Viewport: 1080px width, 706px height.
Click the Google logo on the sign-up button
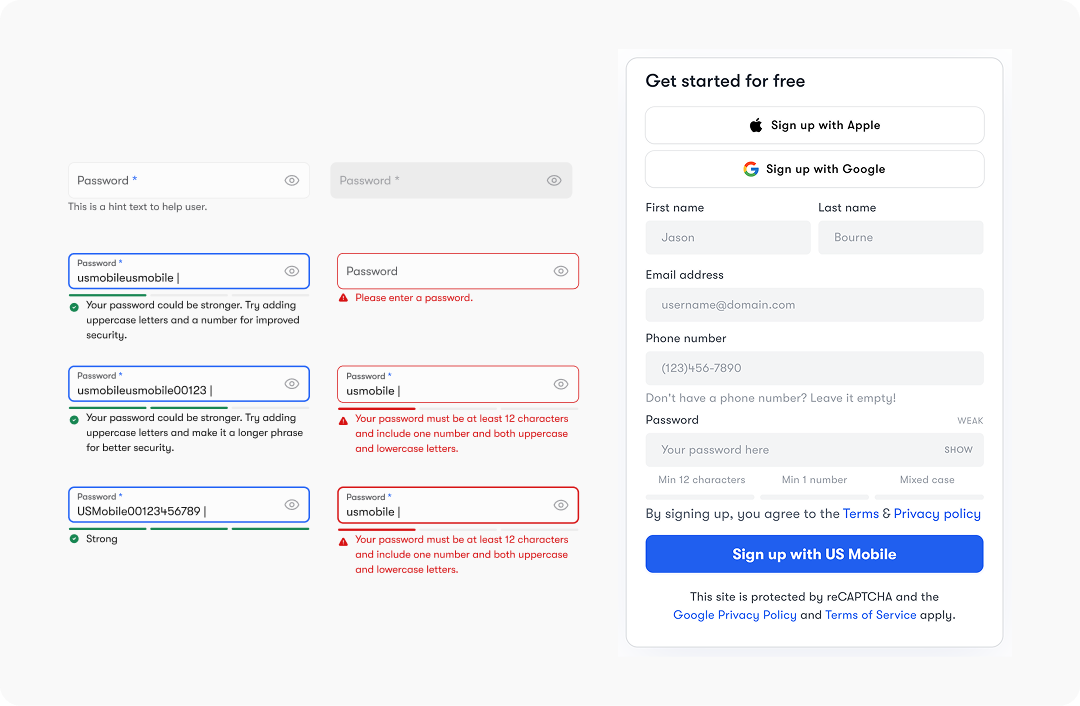tap(751, 169)
